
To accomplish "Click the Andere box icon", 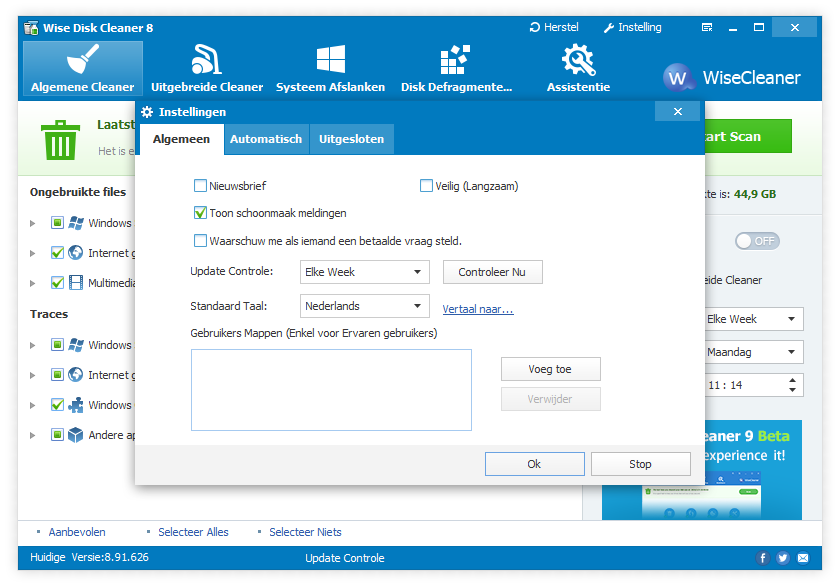I will [x=76, y=435].
